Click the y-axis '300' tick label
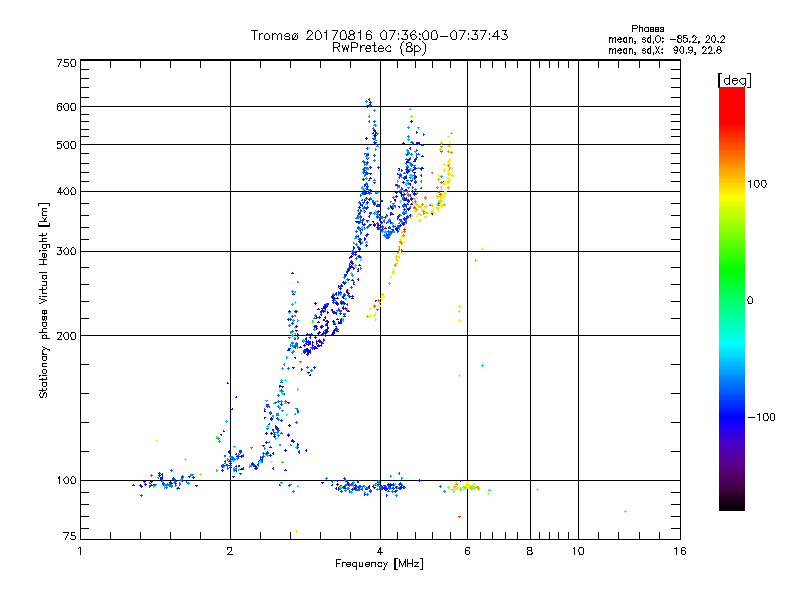 click(x=66, y=252)
